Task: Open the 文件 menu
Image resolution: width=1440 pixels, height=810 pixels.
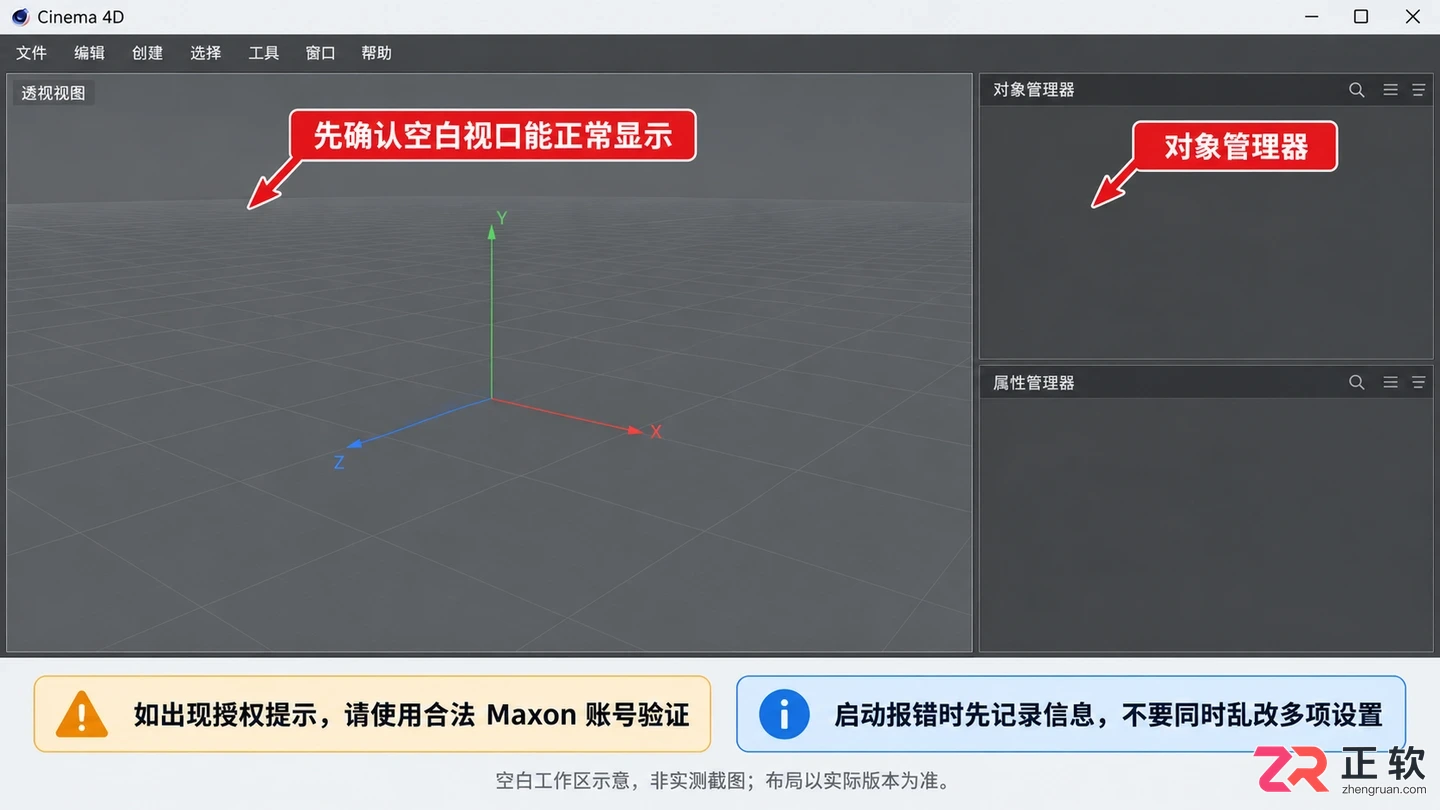Action: tap(31, 53)
